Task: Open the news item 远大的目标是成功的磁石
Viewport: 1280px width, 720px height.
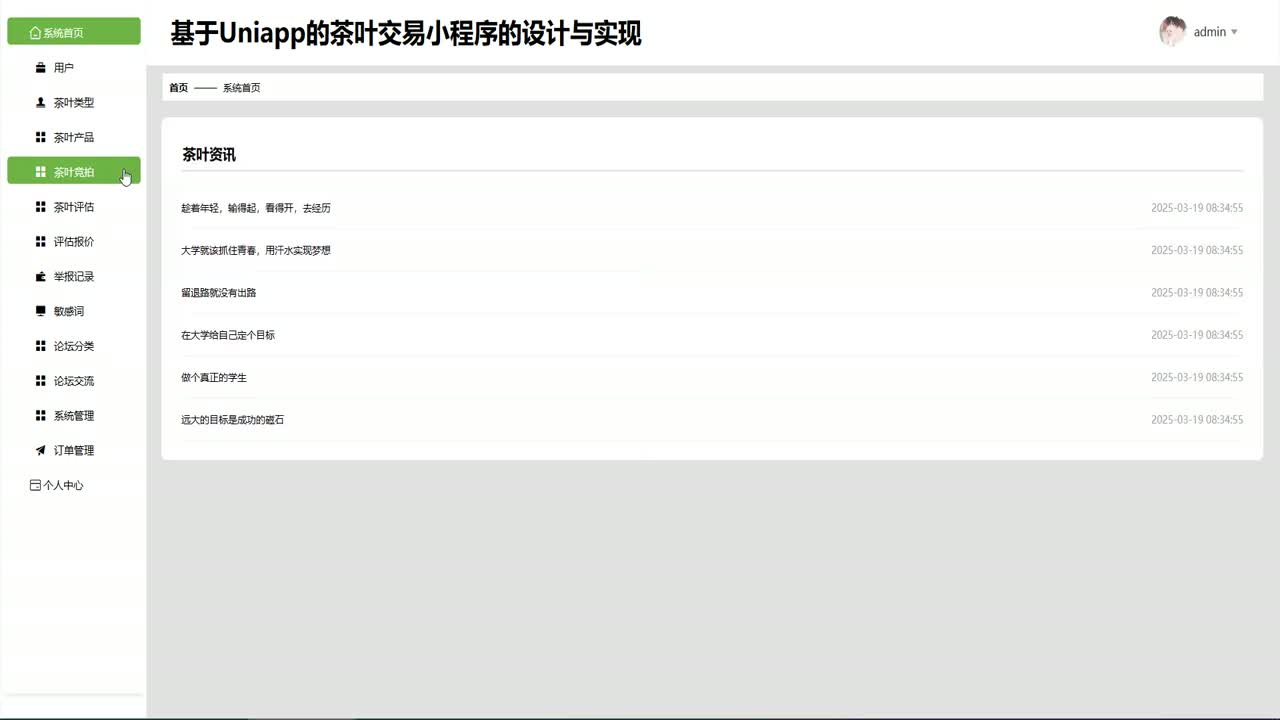Action: (x=233, y=420)
